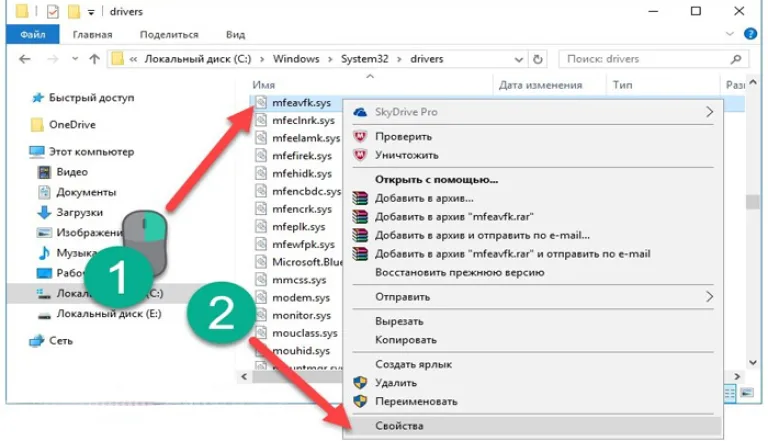The width and height of the screenshot is (768, 441).
Task: Open the Видео folder in sidebar
Action: click(x=72, y=172)
